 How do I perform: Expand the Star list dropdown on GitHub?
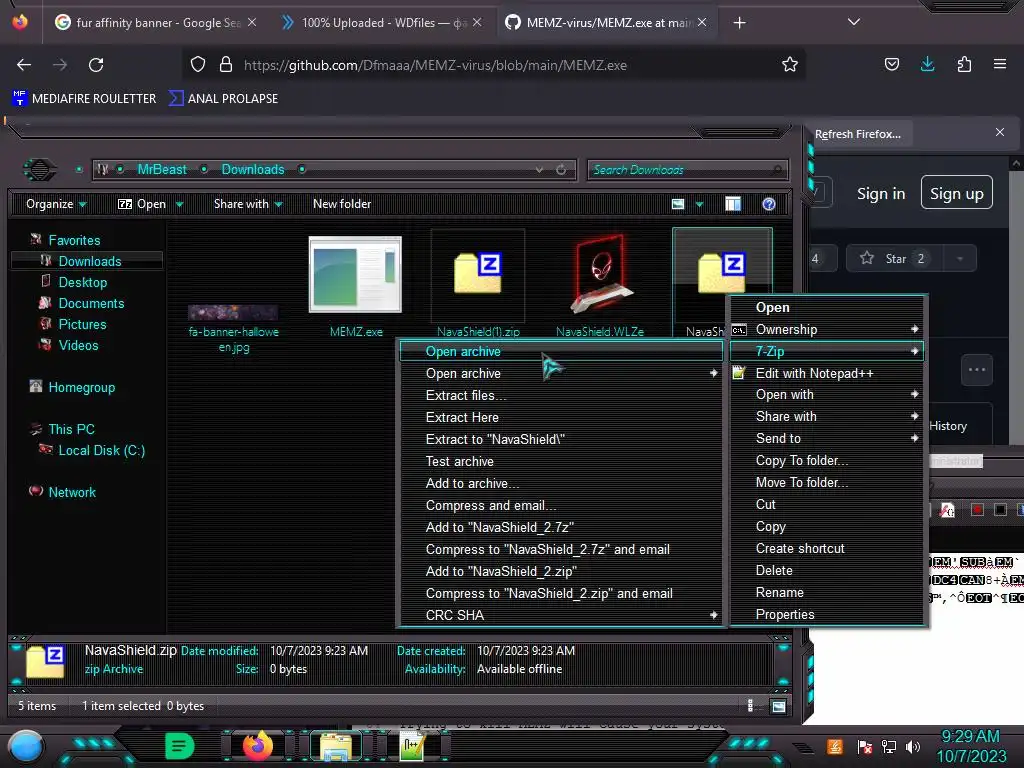[x=959, y=259]
